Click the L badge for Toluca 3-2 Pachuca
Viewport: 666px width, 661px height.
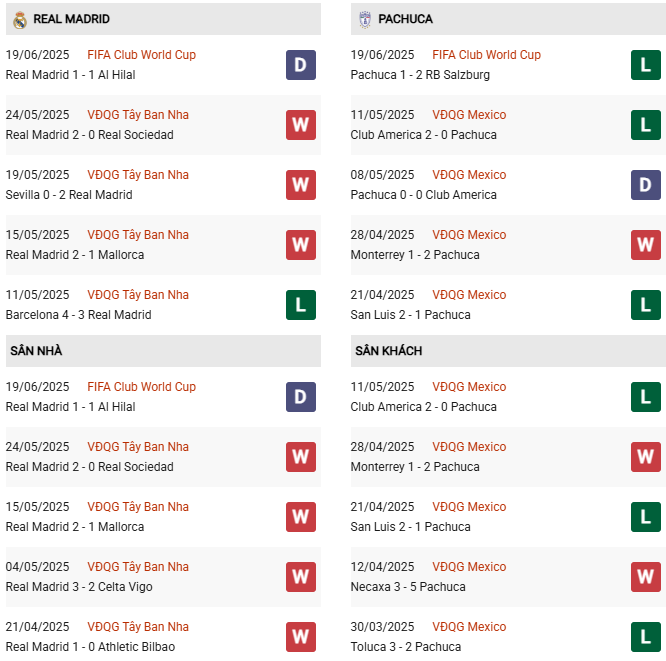(646, 637)
